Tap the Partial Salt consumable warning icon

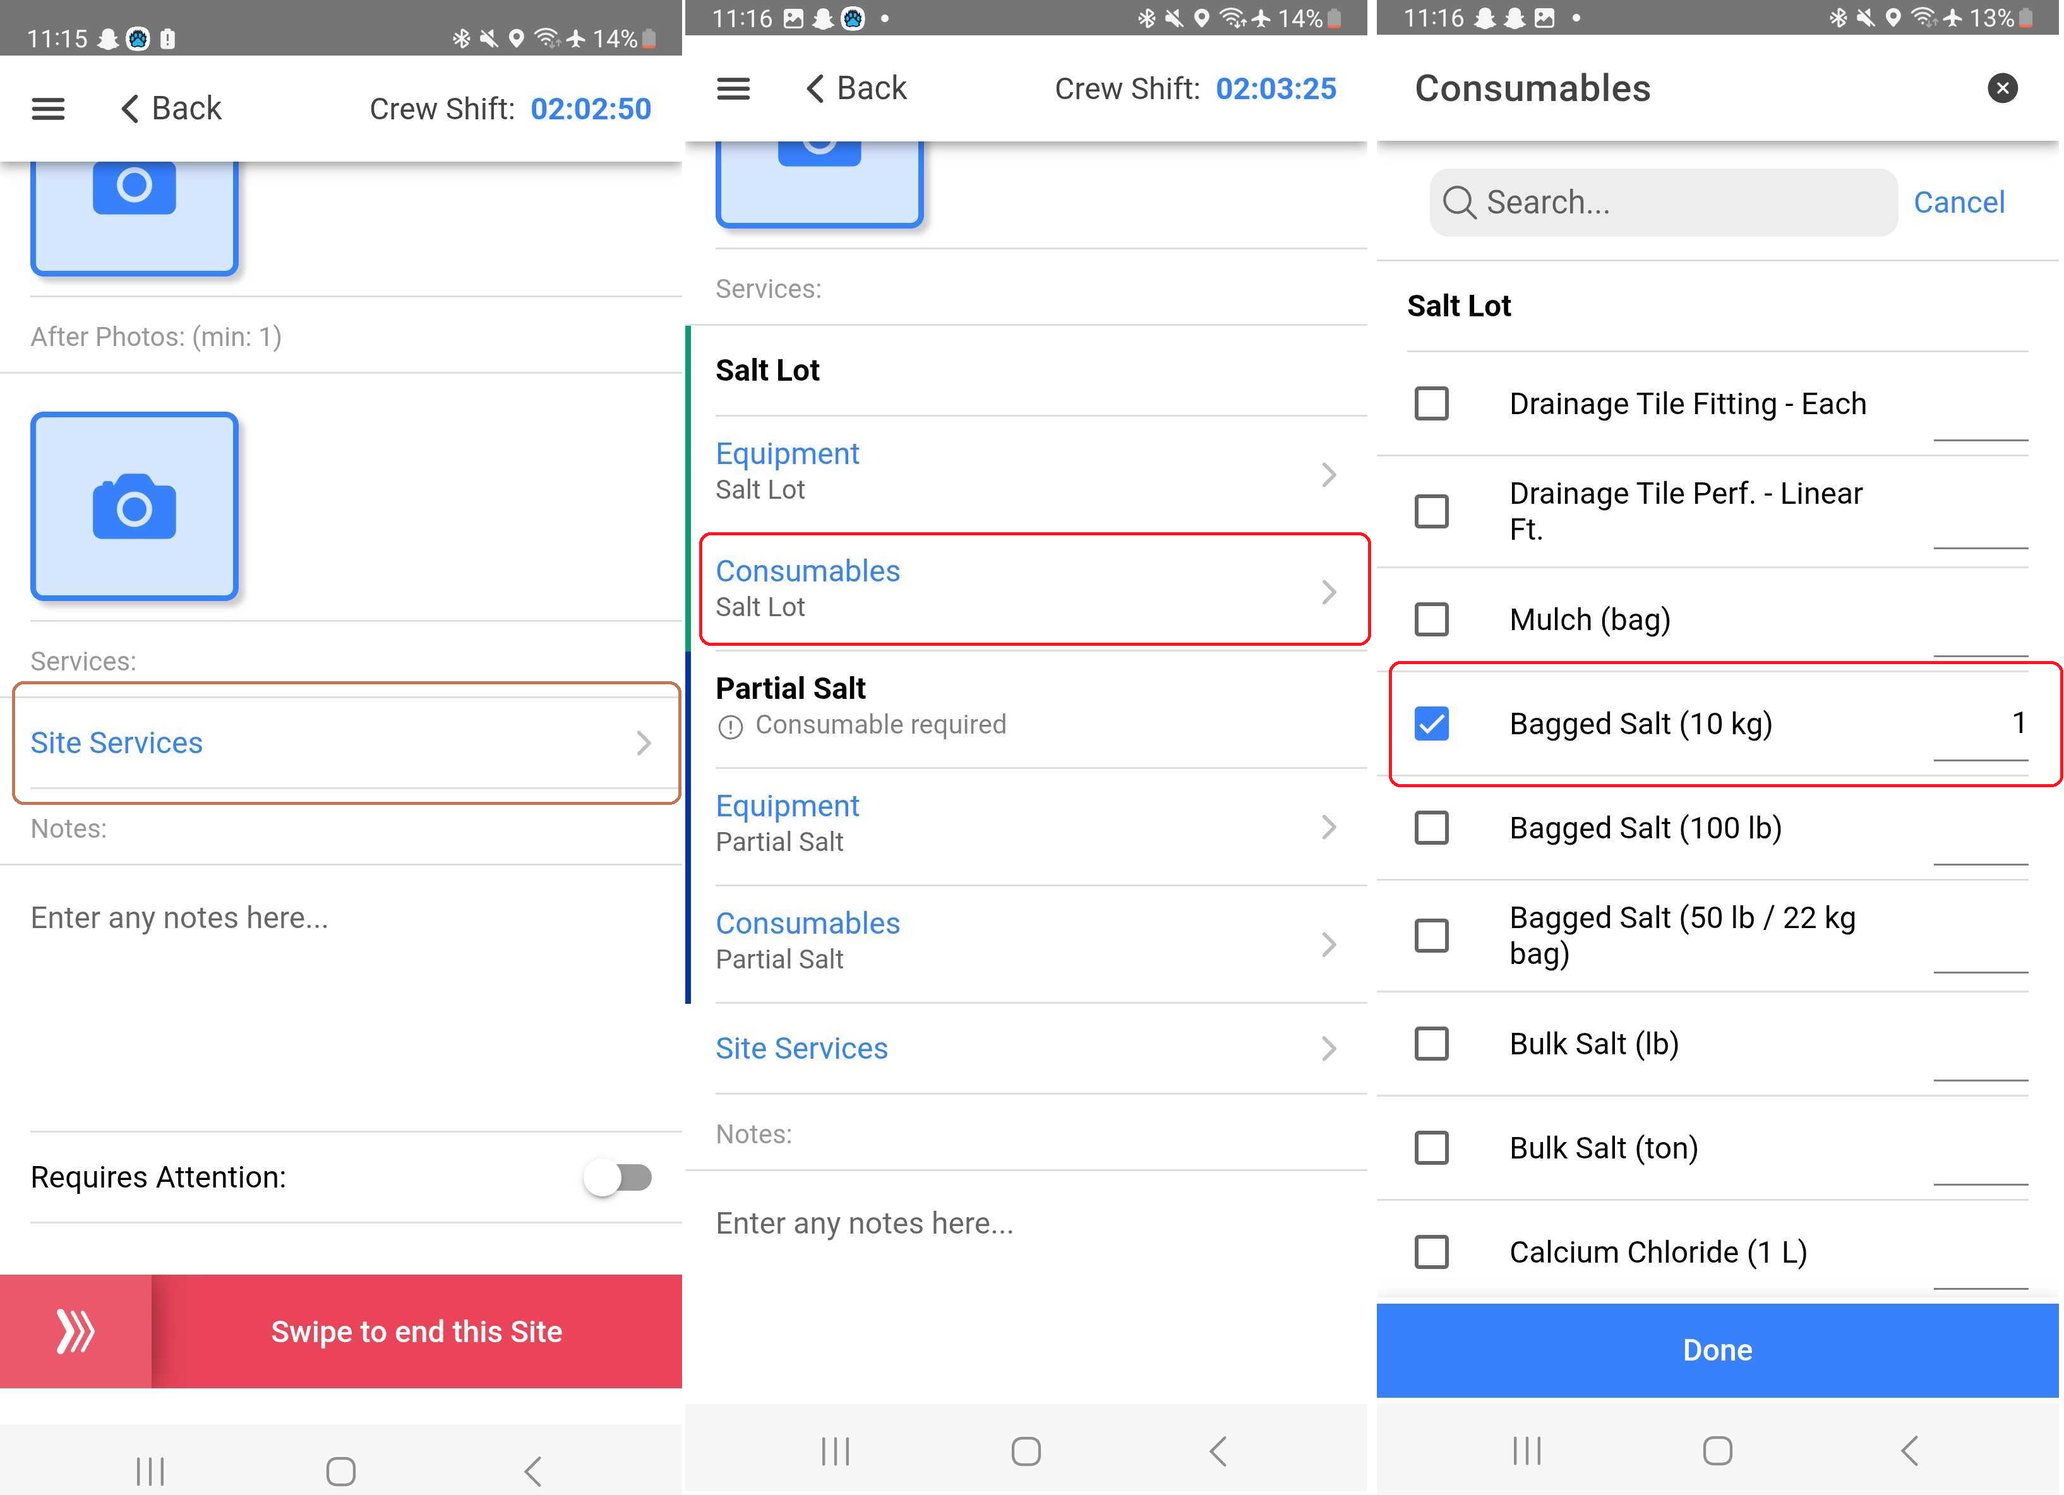pyautogui.click(x=730, y=726)
